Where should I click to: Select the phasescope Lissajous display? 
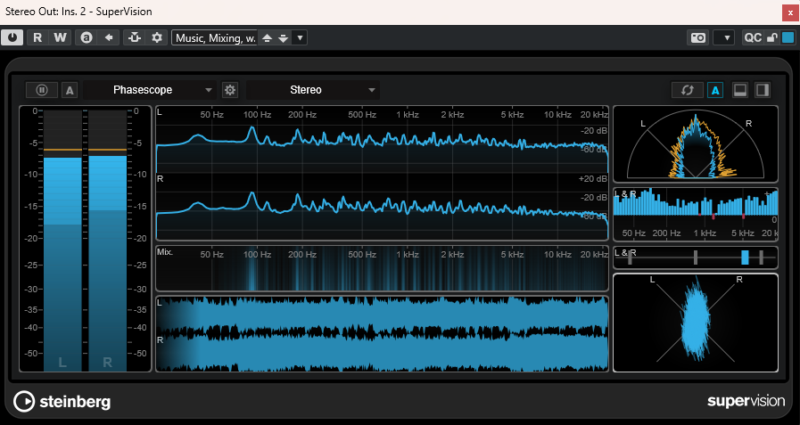(695, 323)
